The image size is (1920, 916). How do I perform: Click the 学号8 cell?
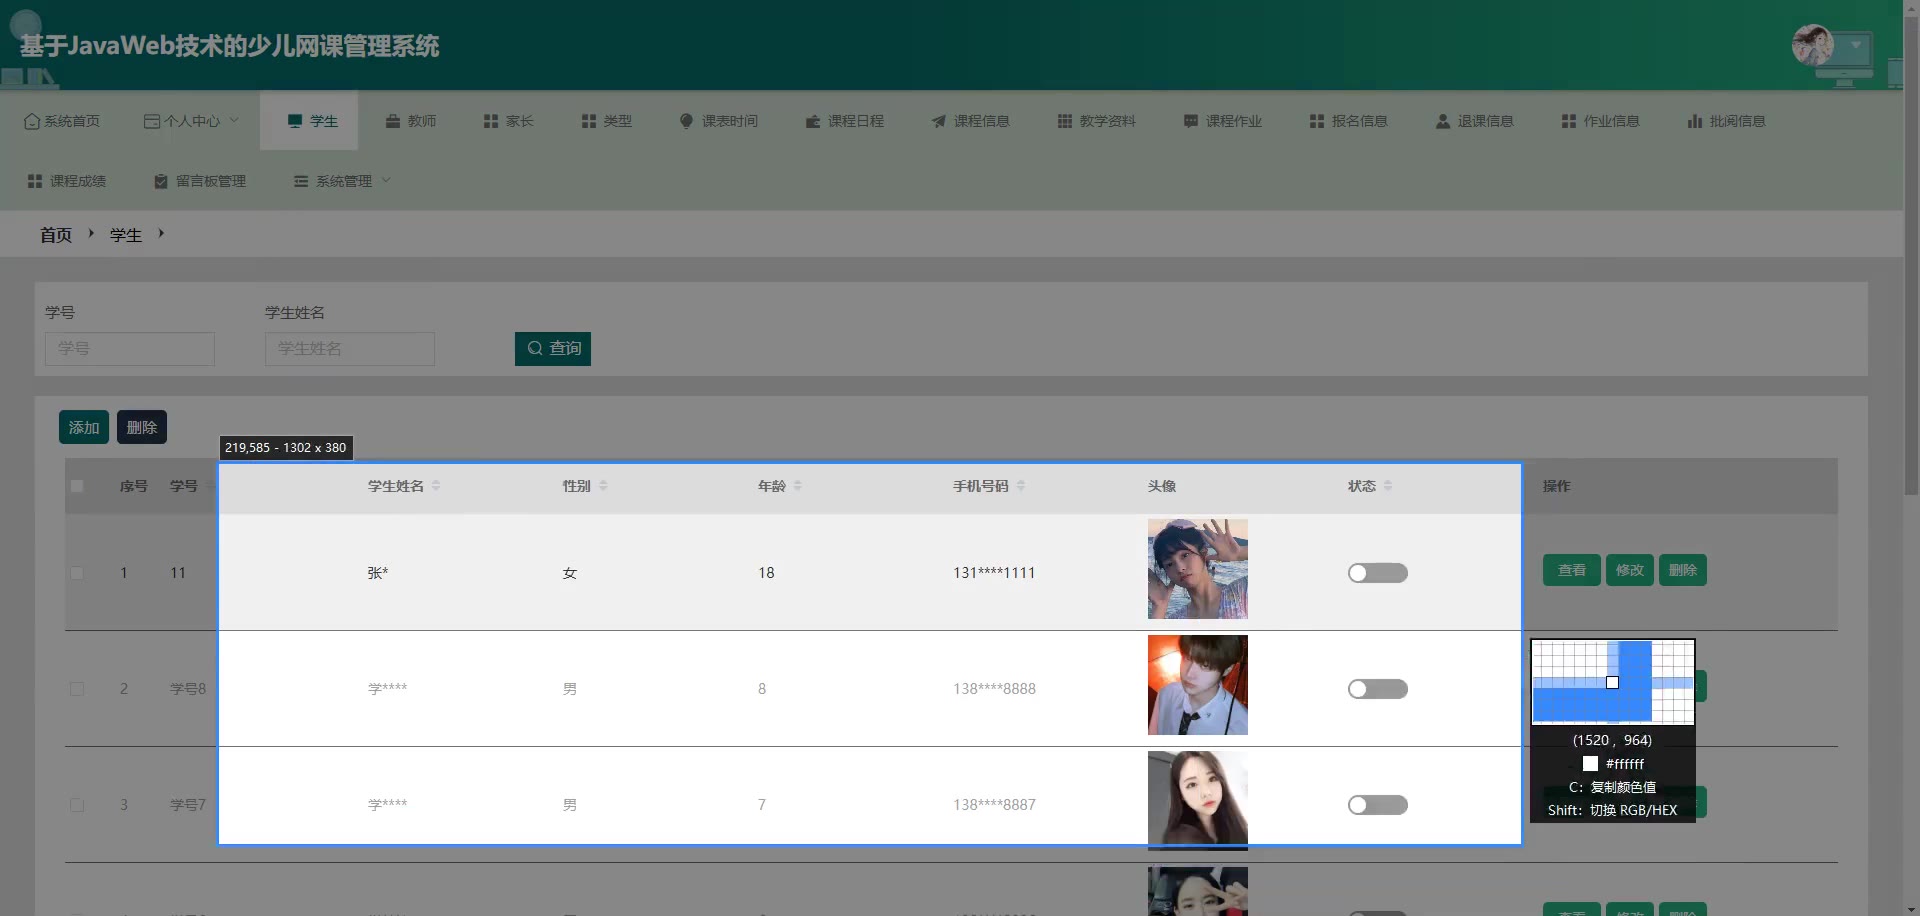188,689
